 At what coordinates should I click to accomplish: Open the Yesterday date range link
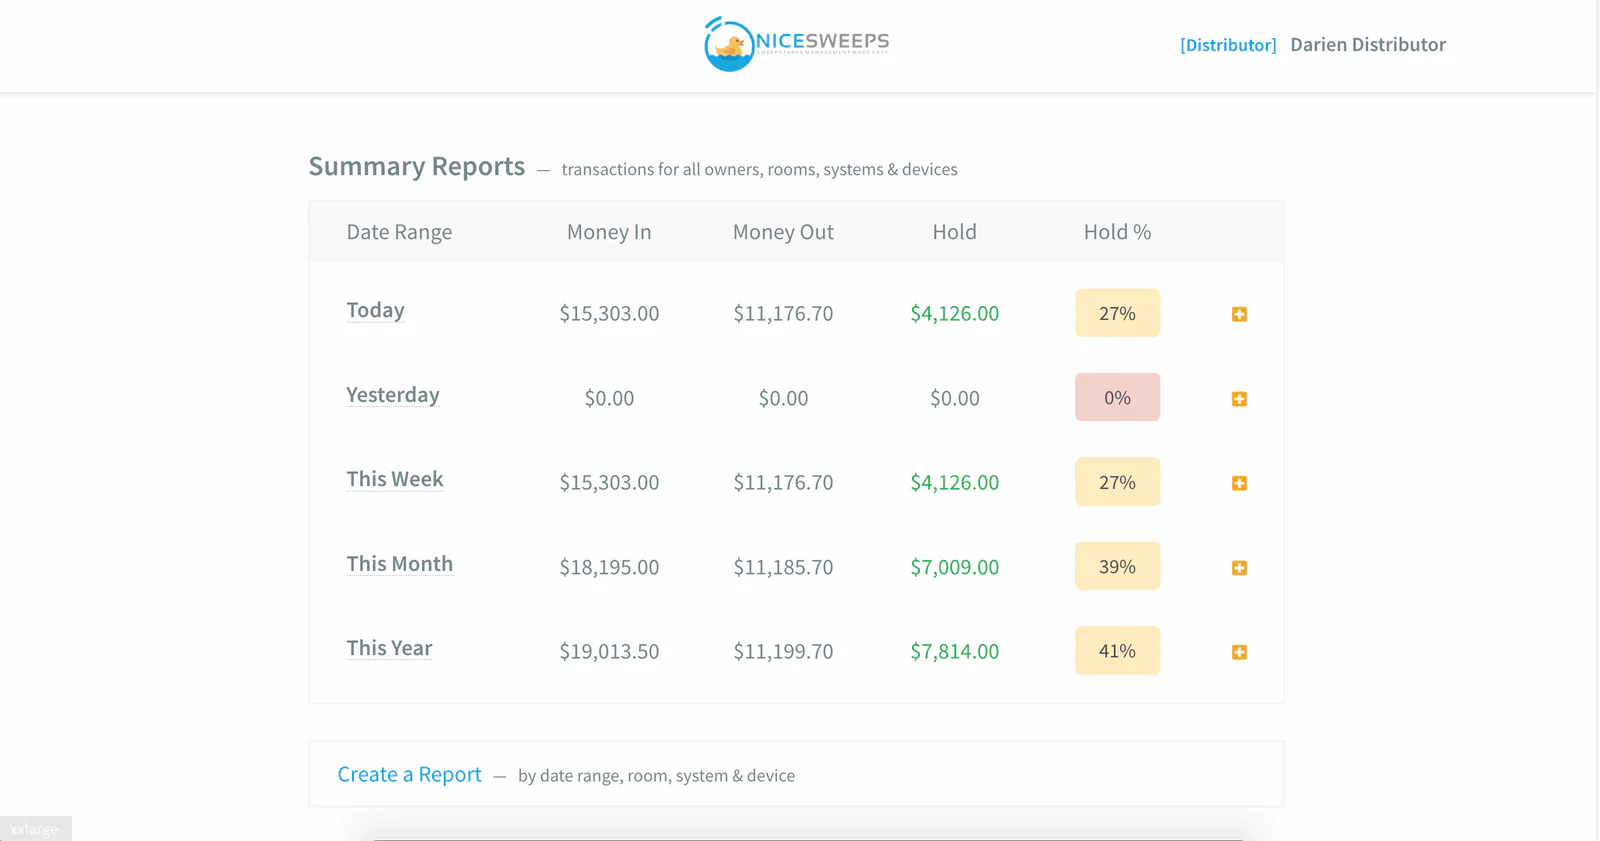coord(393,395)
